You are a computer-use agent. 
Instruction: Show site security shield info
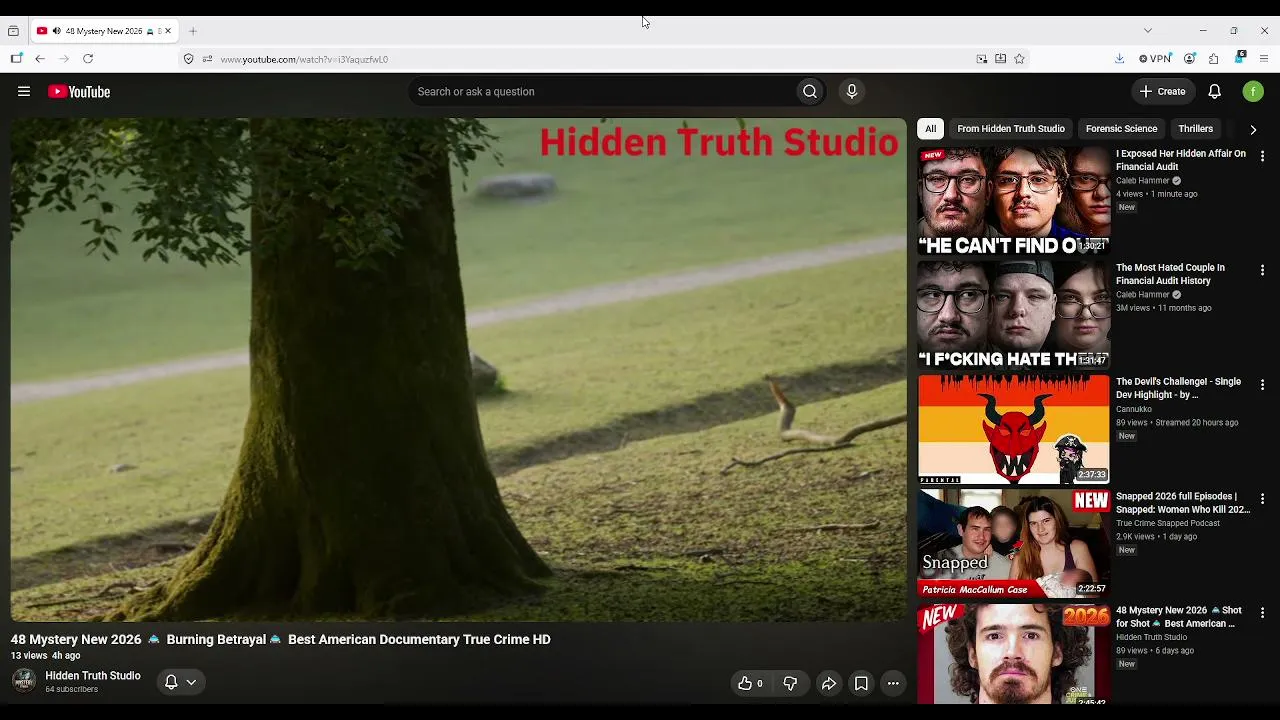click(188, 59)
